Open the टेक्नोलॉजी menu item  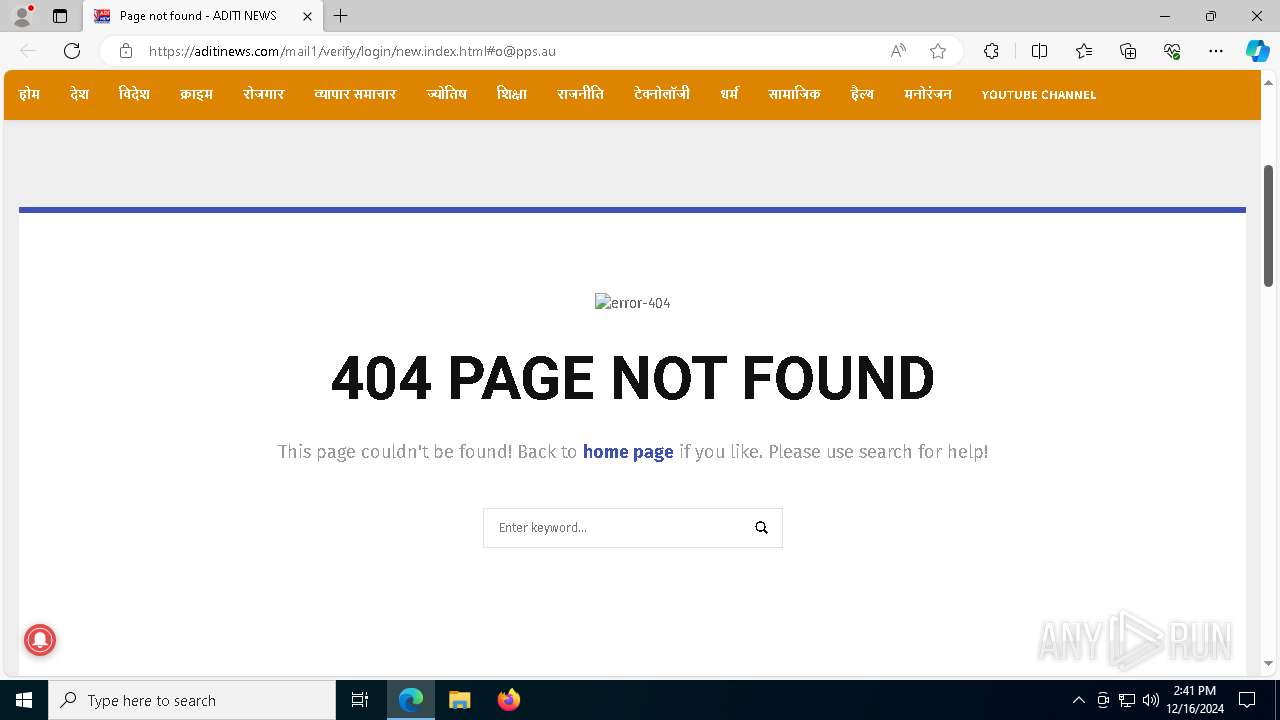pos(661,94)
